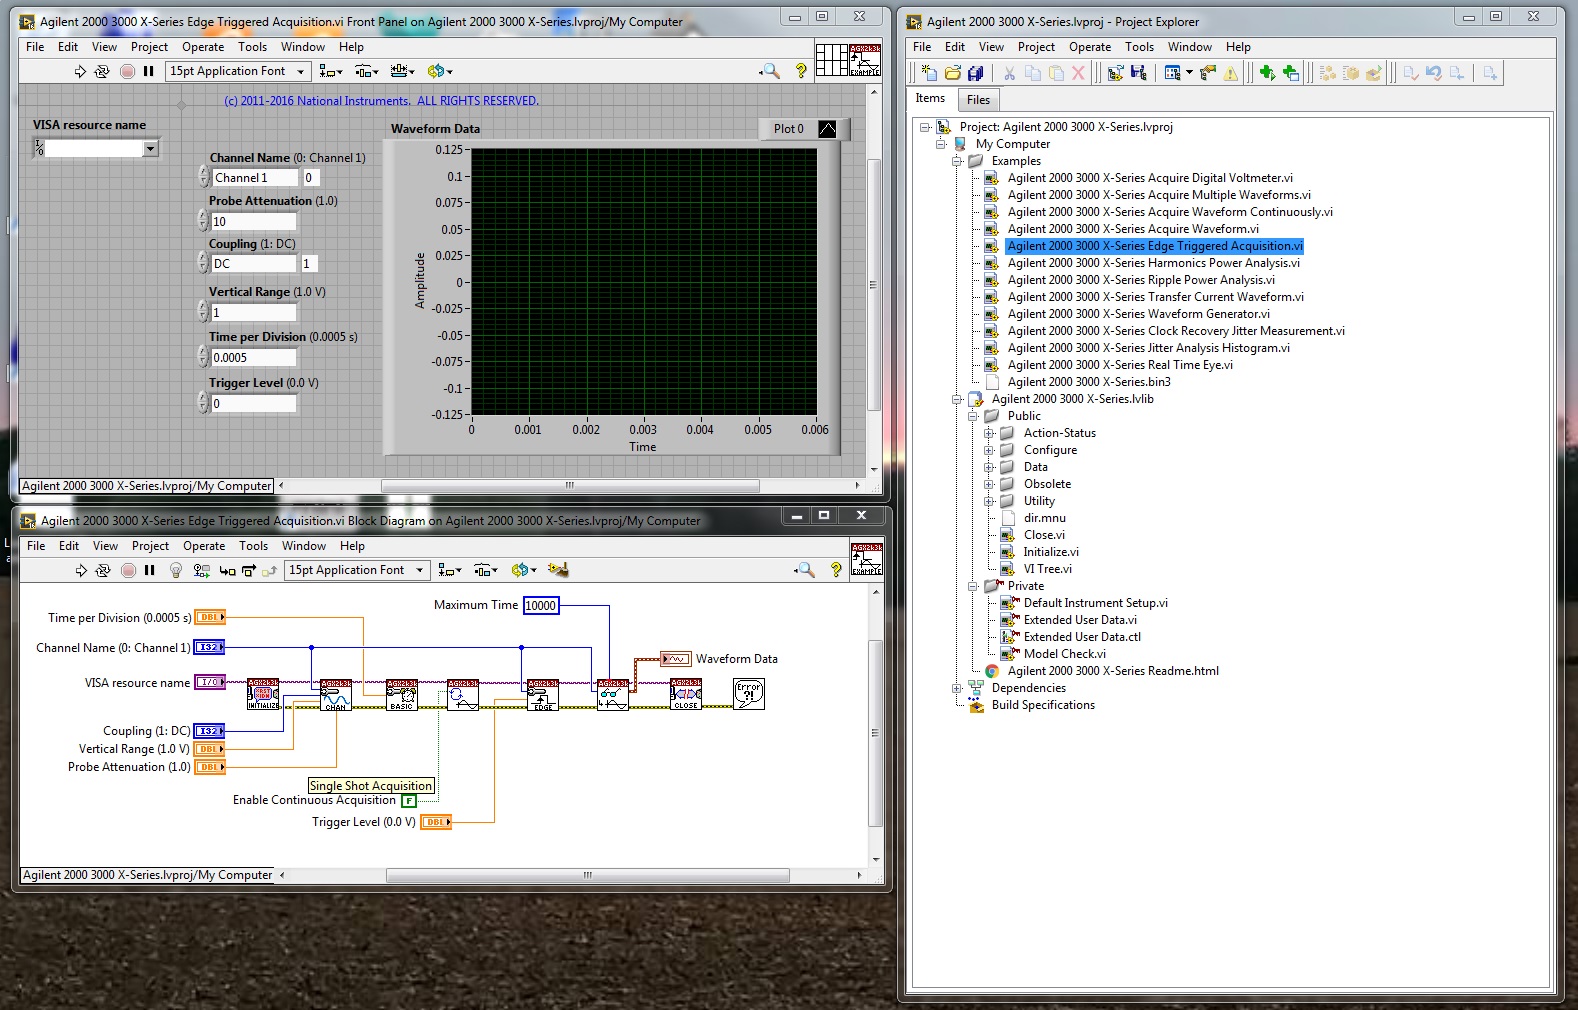Click the Search magnifier in Front Panel toolbar
This screenshot has height=1010, width=1578.
pos(770,71)
